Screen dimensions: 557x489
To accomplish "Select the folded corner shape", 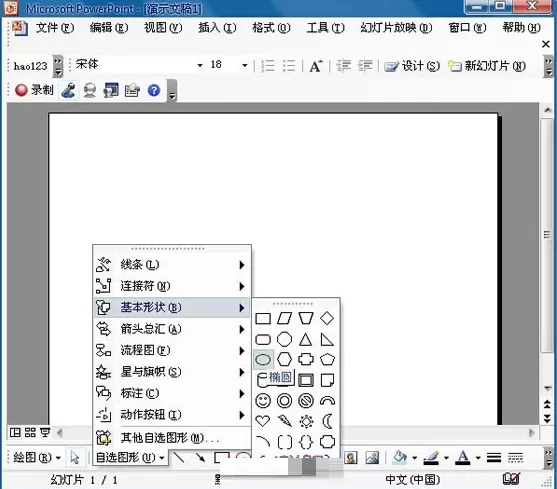I will pos(327,380).
